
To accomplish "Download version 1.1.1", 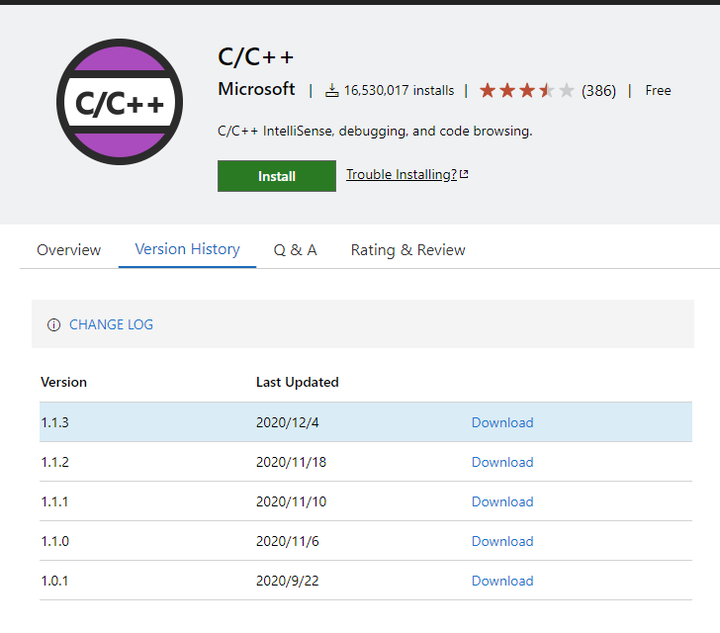I will pyautogui.click(x=502, y=501).
